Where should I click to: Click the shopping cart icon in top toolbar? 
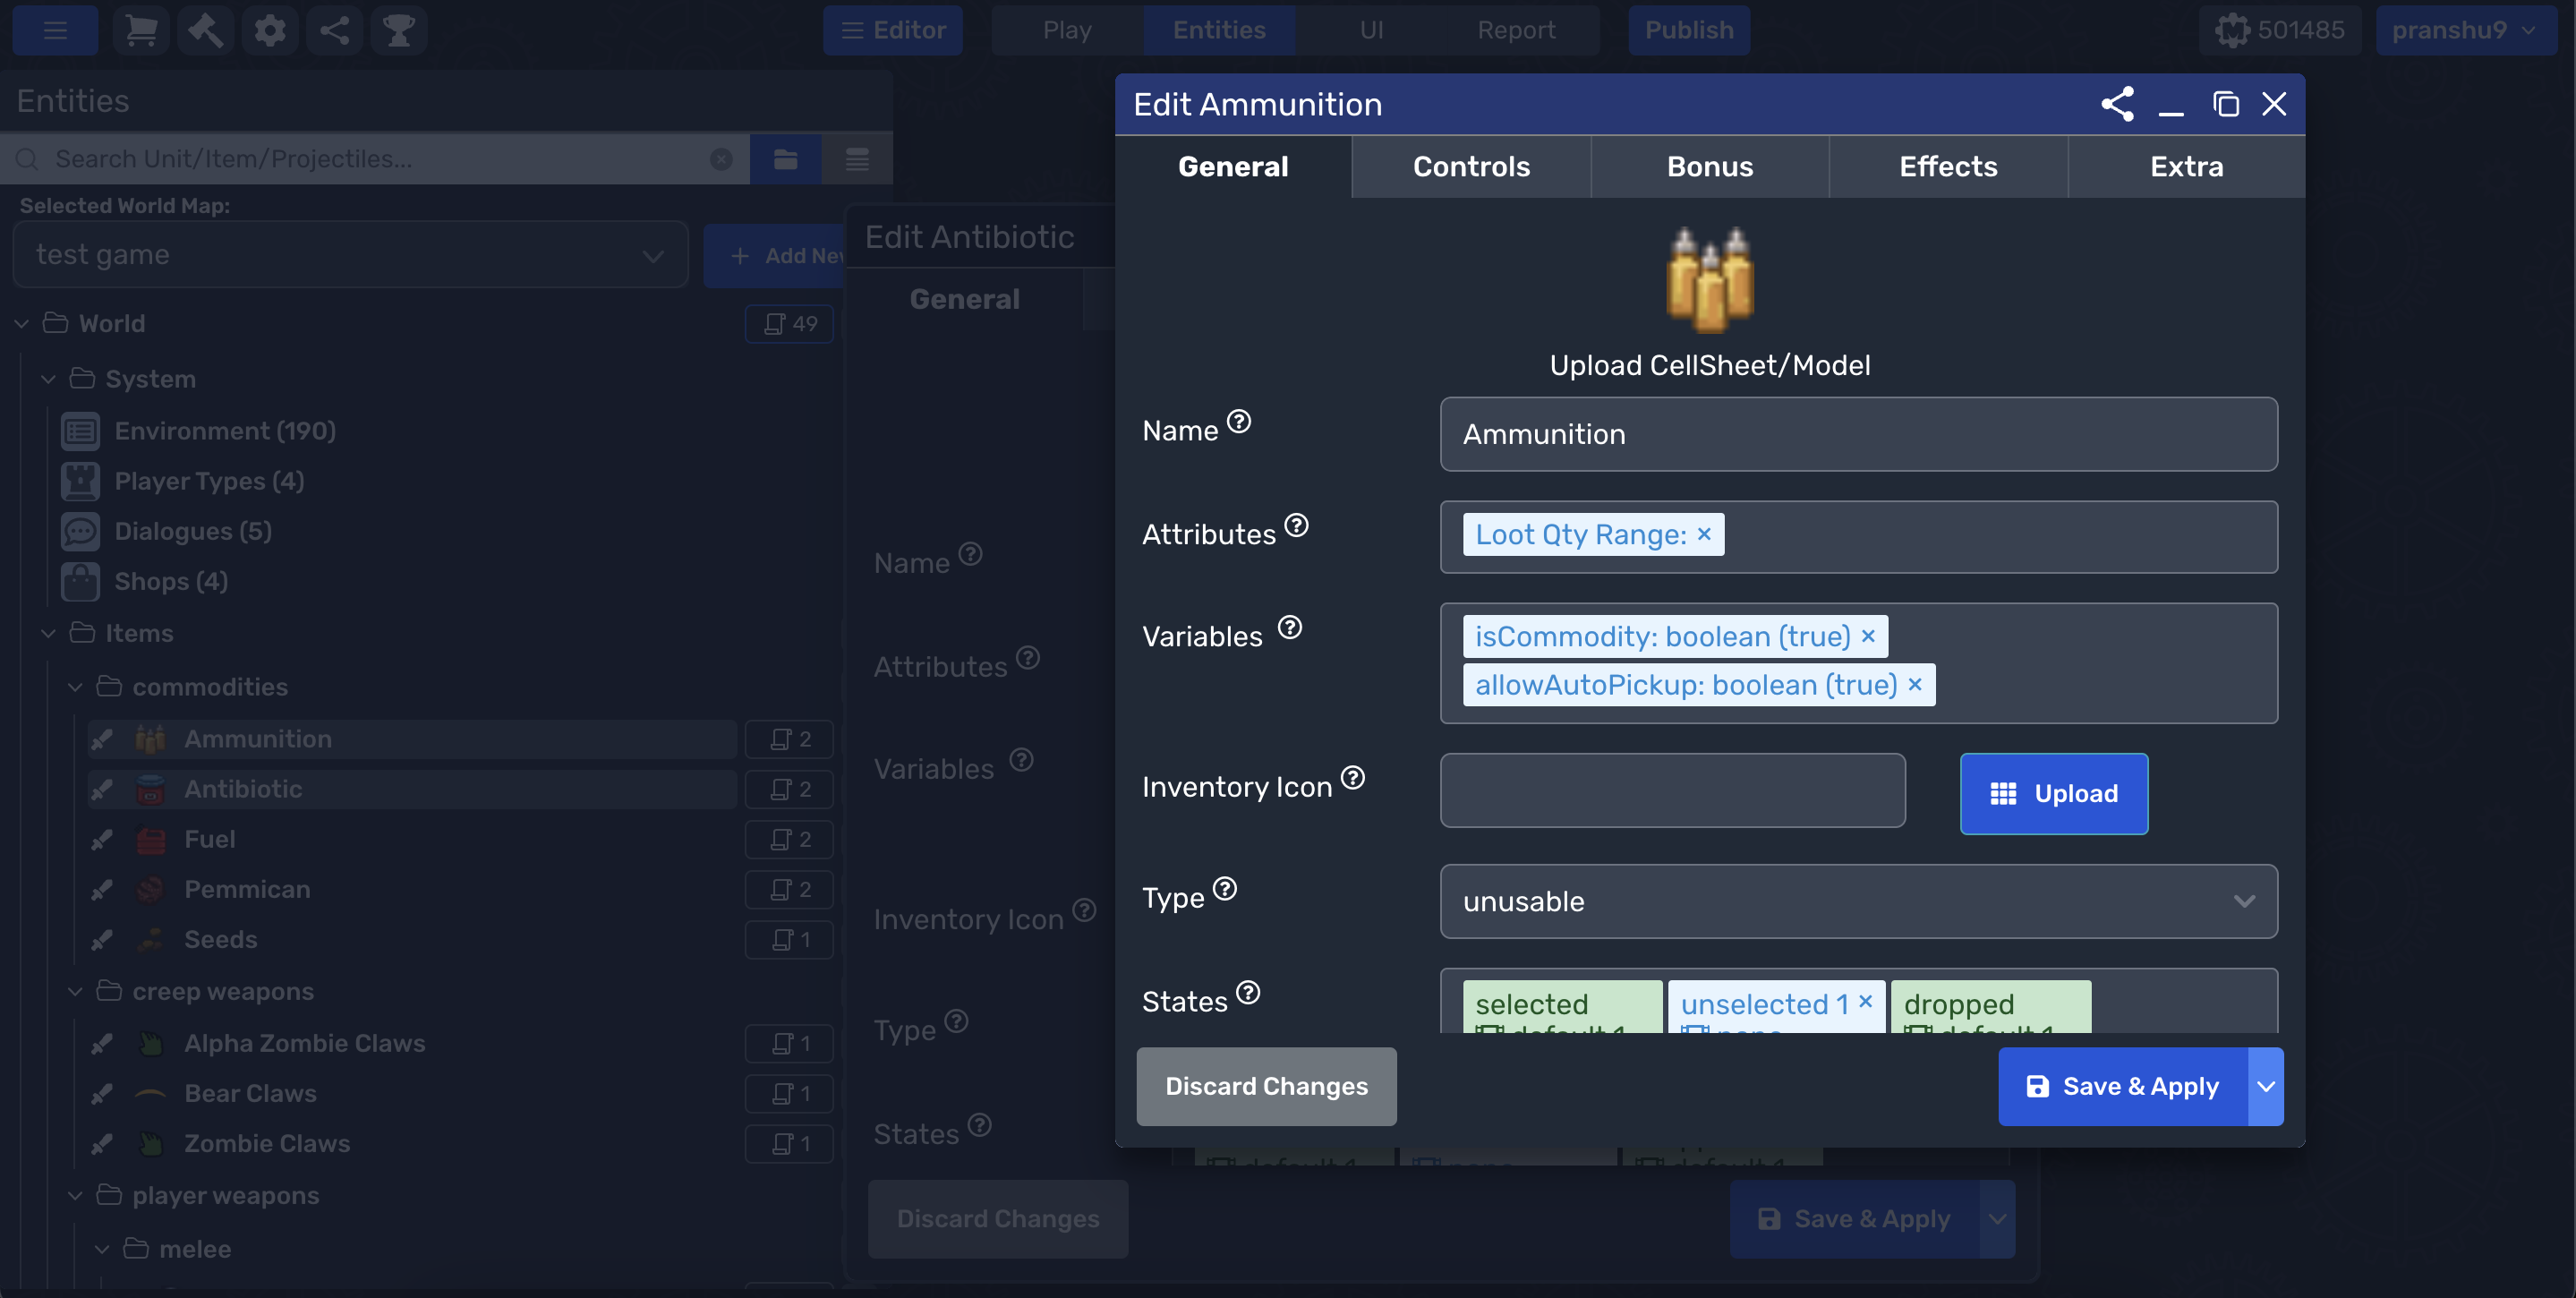click(x=141, y=30)
